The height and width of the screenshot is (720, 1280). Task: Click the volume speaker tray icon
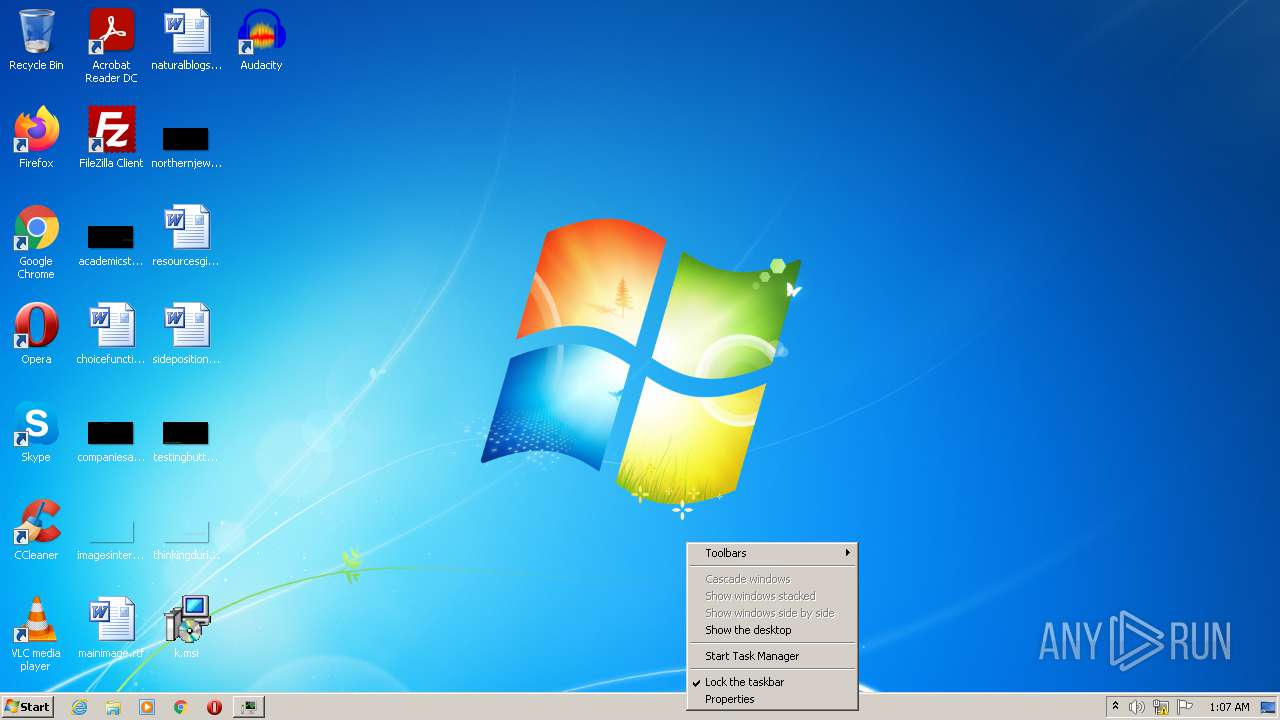1137,707
